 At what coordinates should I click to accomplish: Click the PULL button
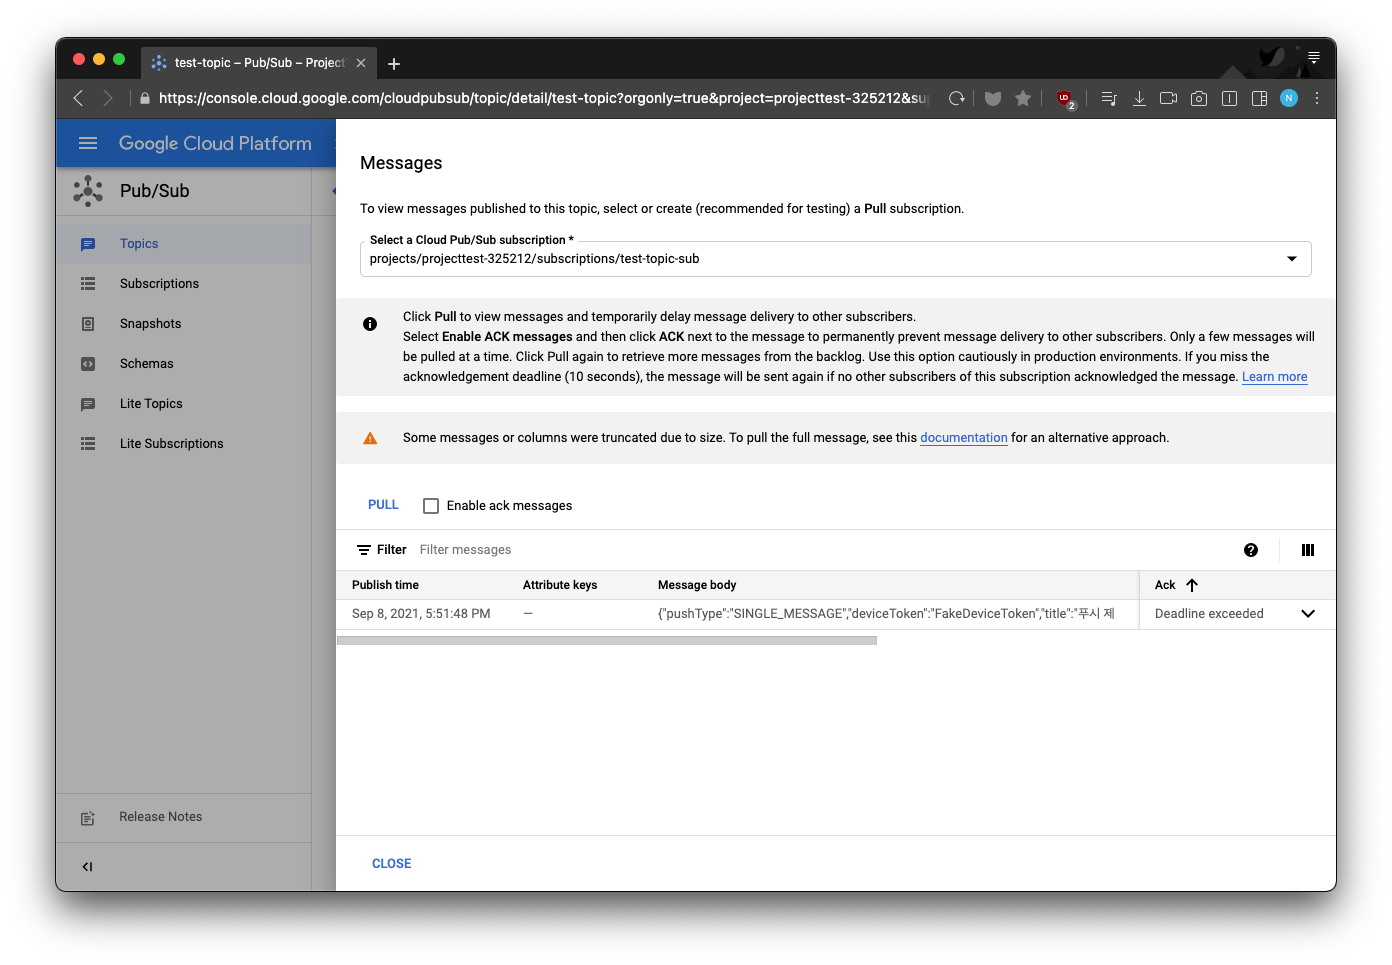pos(383,505)
